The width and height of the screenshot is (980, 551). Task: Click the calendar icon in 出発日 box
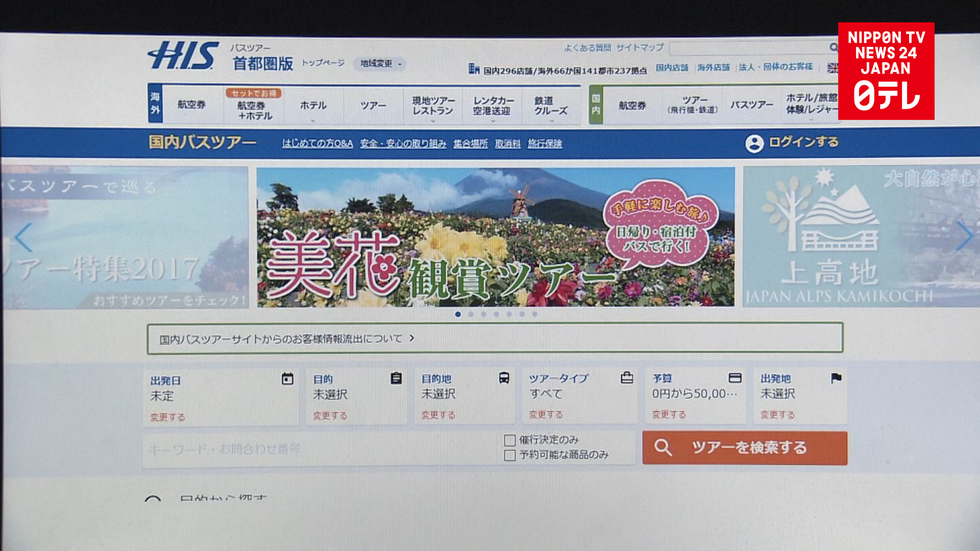288,379
